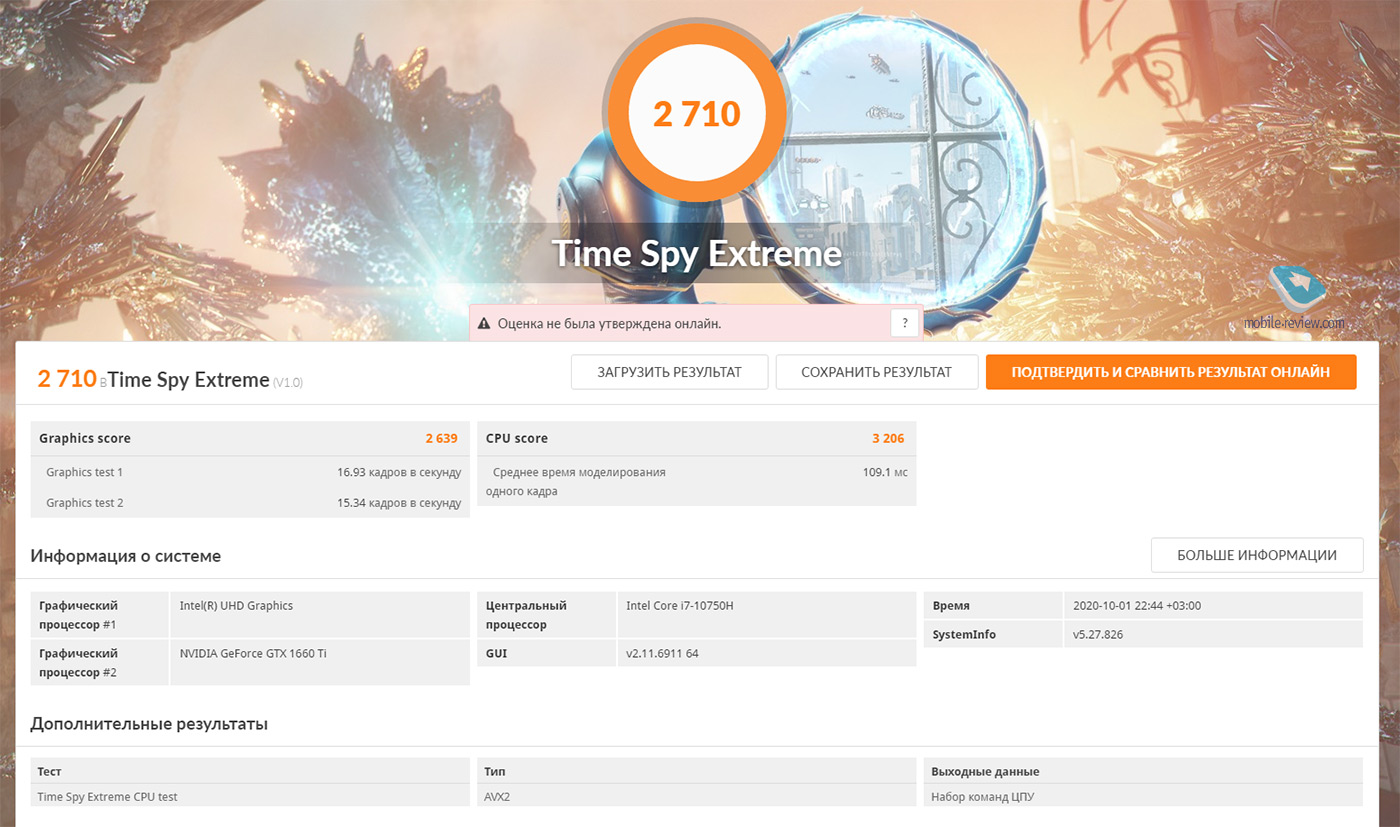Click the 'Тест' column header
The width and height of the screenshot is (1400, 827).
(250, 771)
